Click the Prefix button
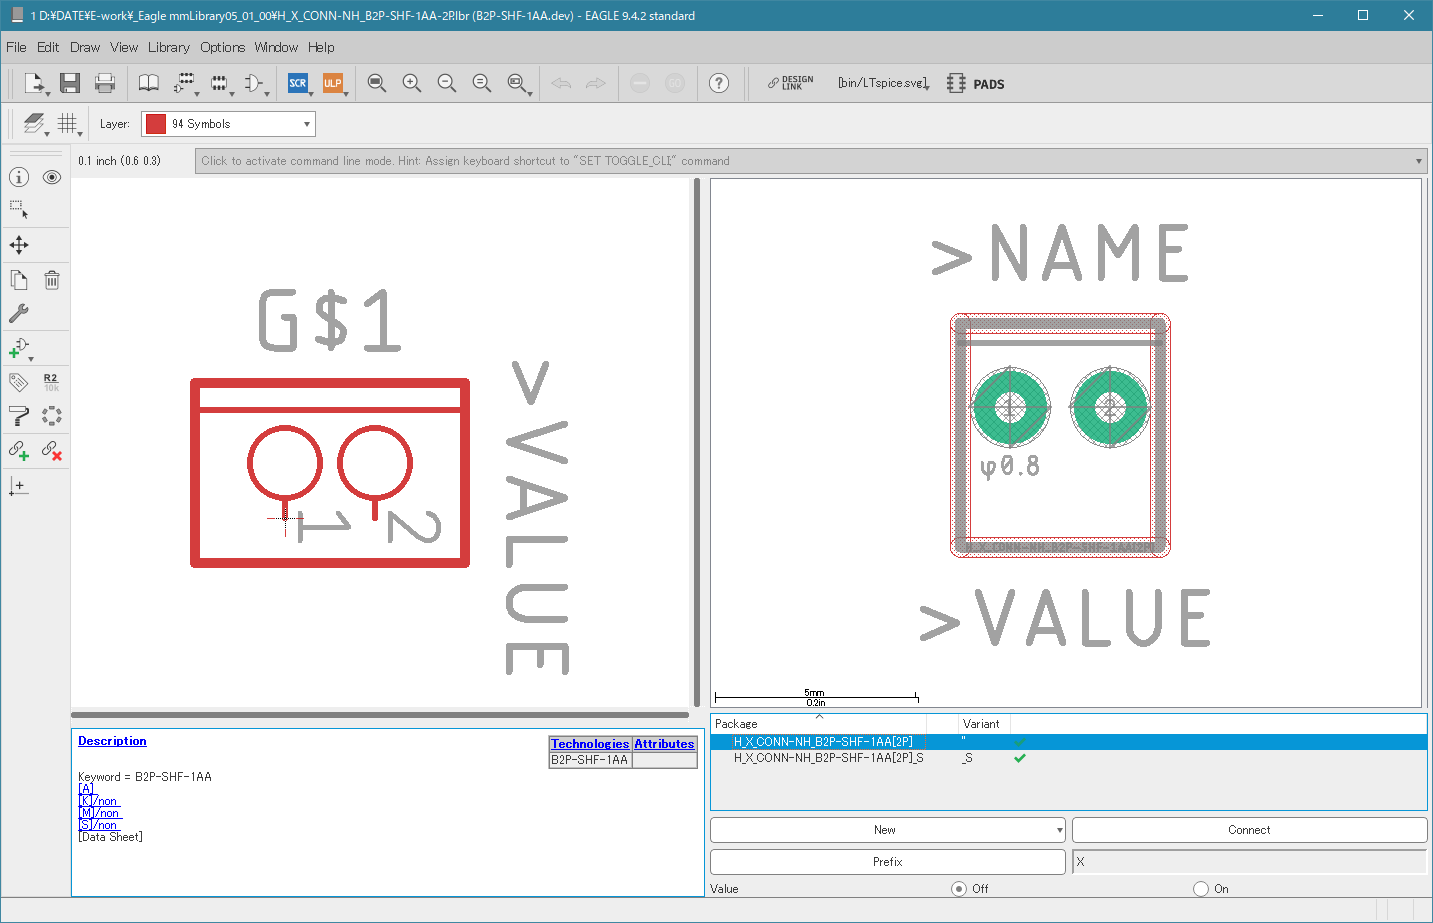Image resolution: width=1433 pixels, height=923 pixels. [888, 862]
